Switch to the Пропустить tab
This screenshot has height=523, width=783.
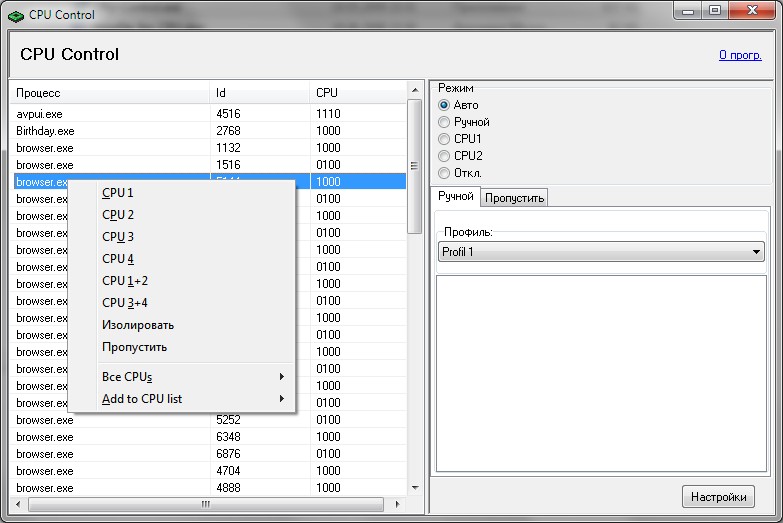(x=514, y=198)
